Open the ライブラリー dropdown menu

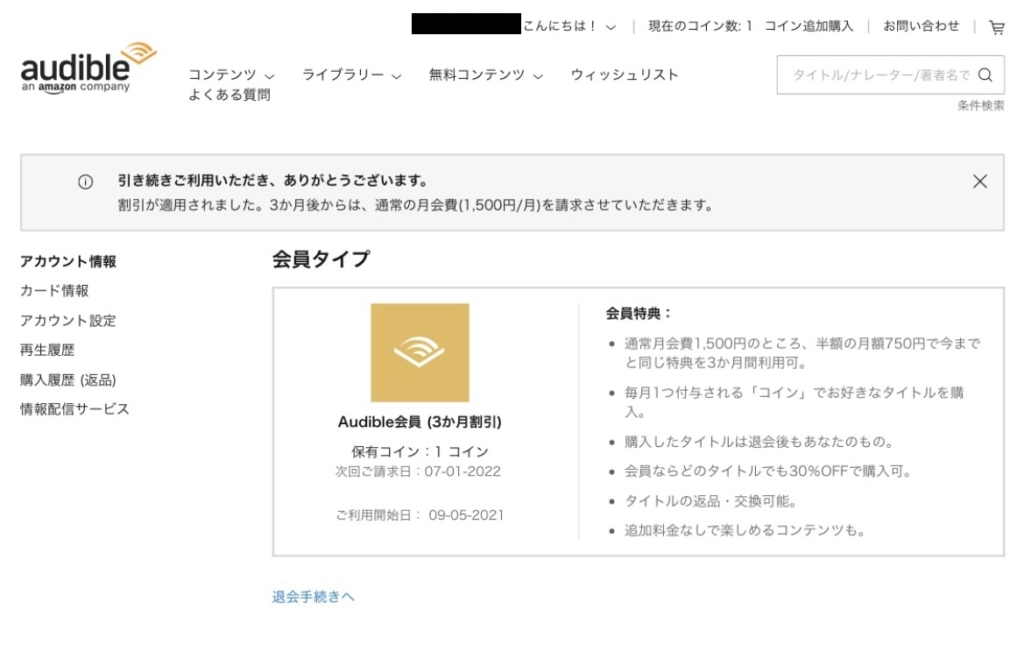[x=352, y=75]
